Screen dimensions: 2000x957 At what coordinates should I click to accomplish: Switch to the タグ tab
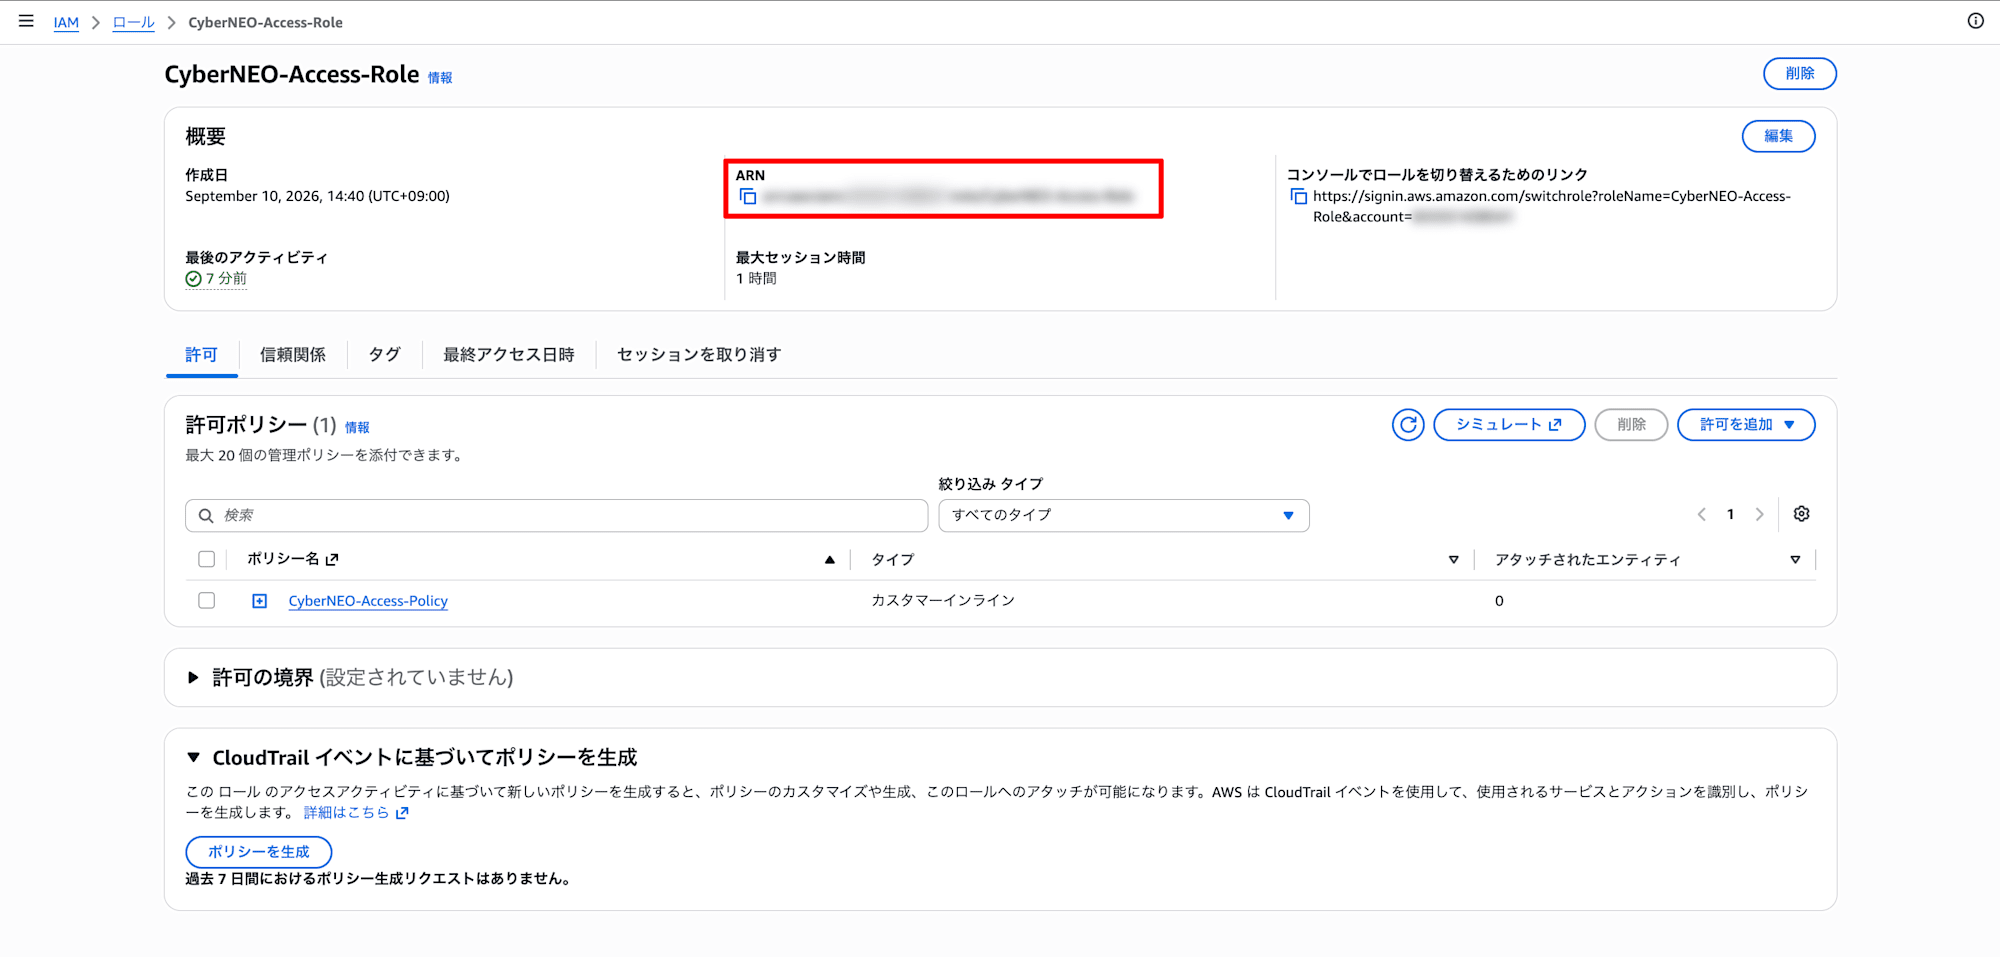[x=384, y=355]
